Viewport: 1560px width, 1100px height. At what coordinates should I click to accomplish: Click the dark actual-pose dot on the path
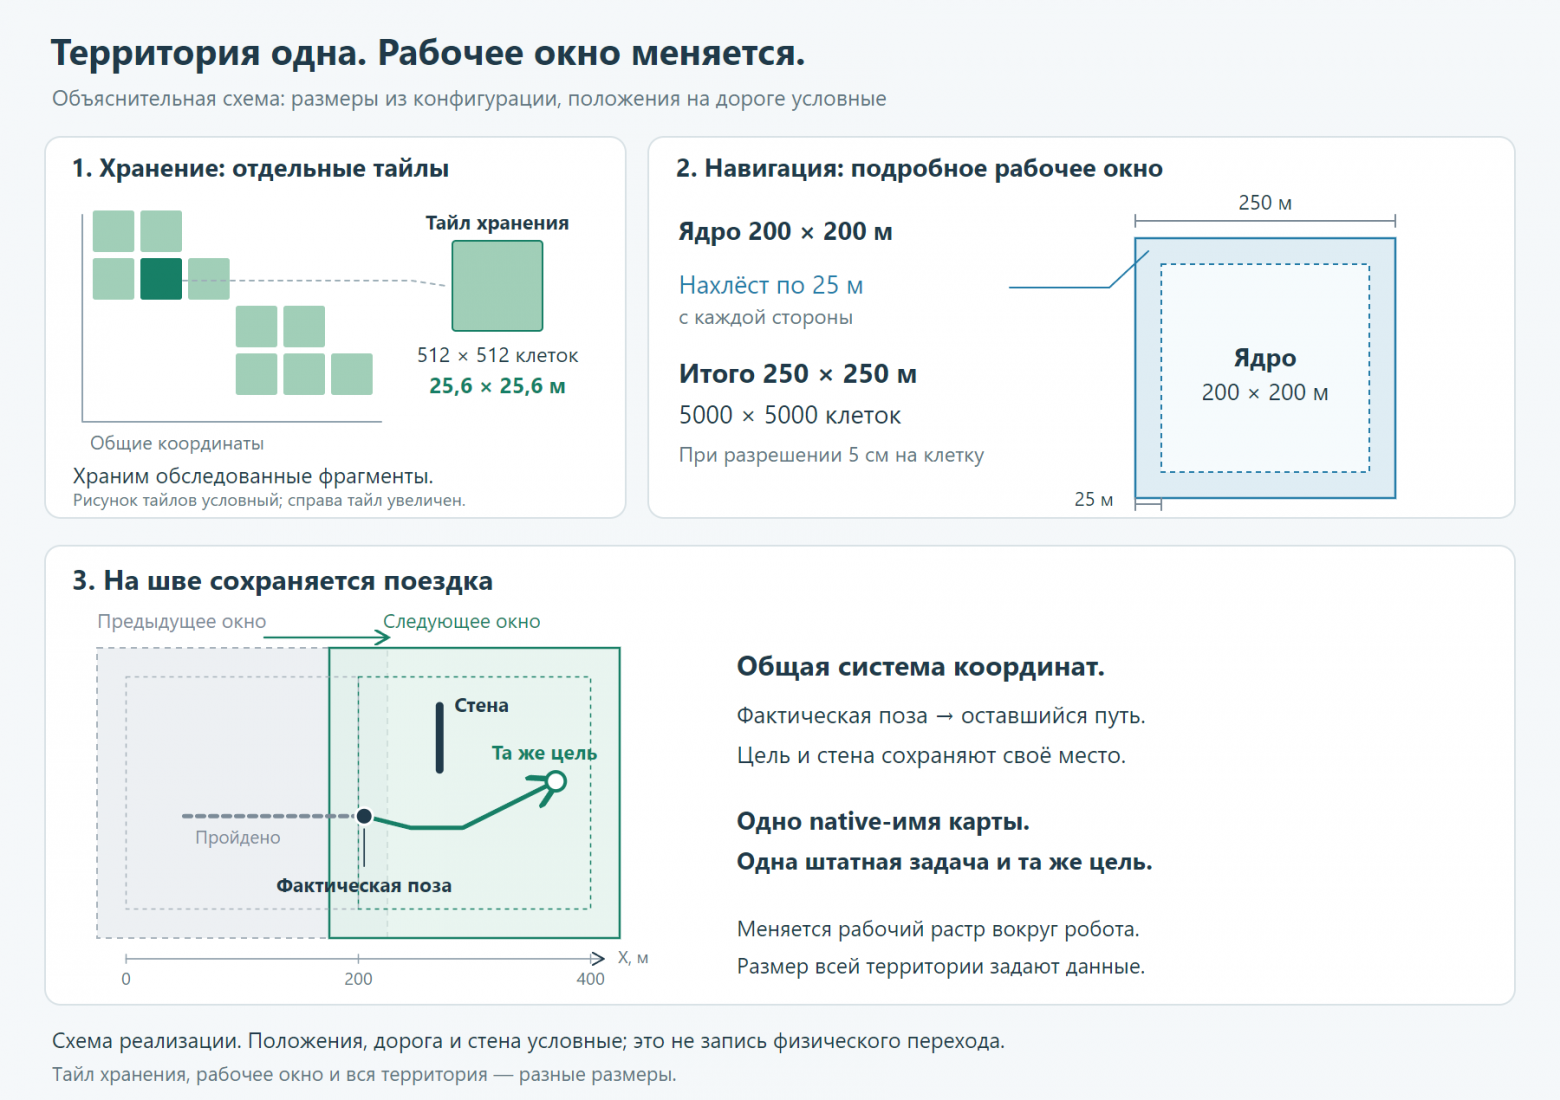pos(364,816)
